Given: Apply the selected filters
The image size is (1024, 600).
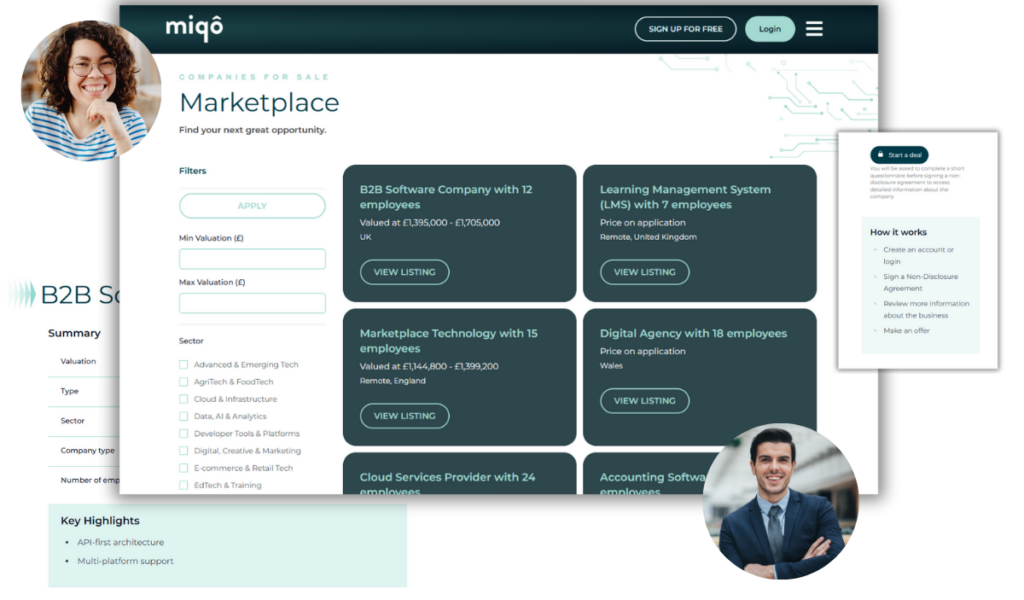Looking at the screenshot, I should coord(252,206).
